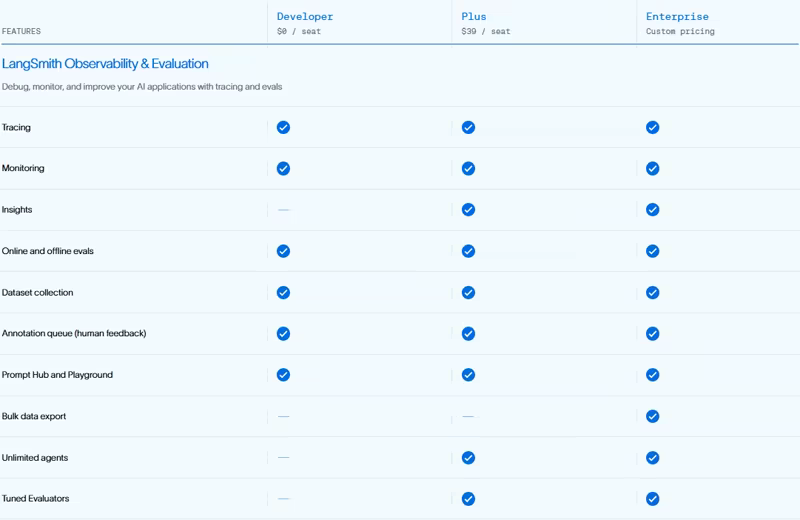Click the Insights feature label
The height and width of the screenshot is (520, 800).
[x=17, y=209]
